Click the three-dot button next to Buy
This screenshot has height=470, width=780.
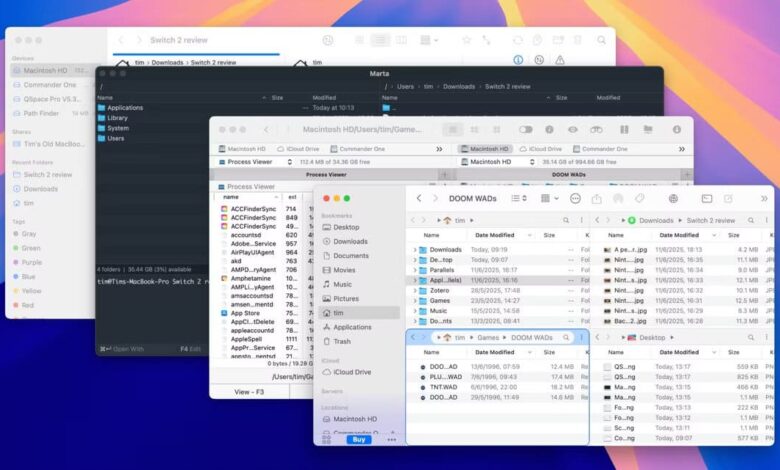[392, 440]
